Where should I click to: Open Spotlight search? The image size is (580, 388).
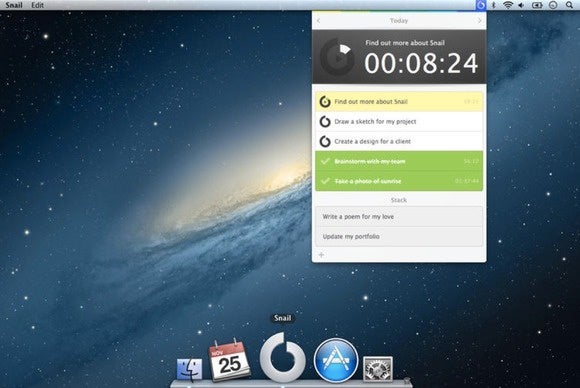click(569, 5)
